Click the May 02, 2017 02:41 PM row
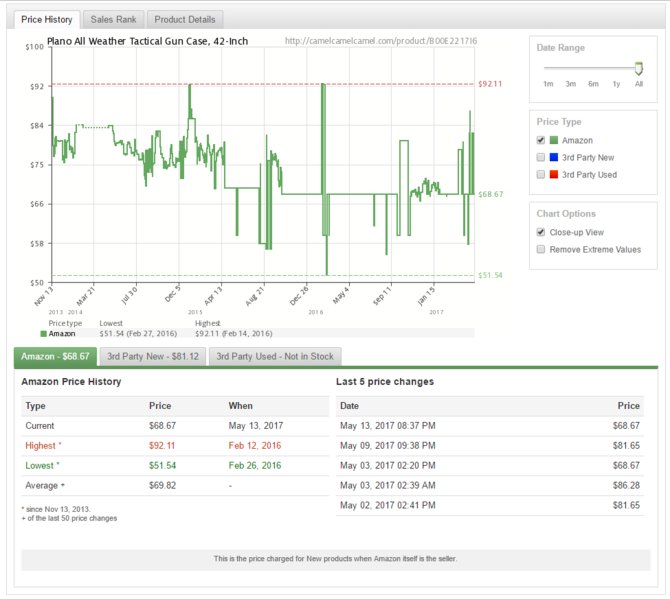 click(x=490, y=505)
